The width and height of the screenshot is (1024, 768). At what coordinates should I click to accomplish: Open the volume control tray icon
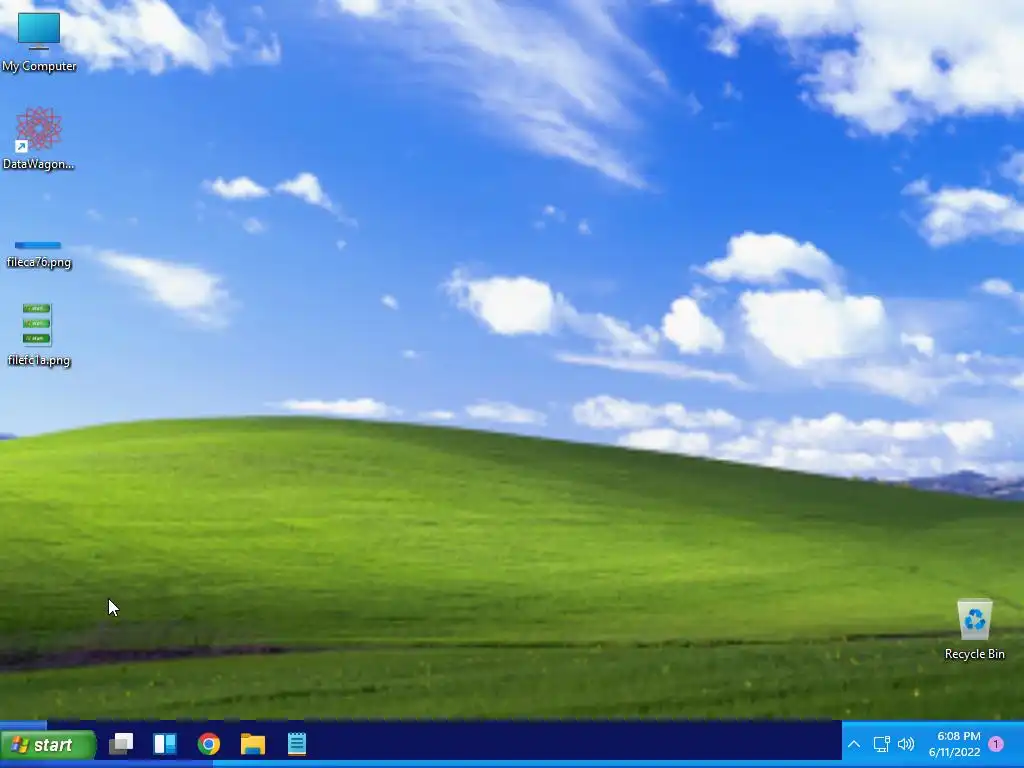[x=906, y=744]
